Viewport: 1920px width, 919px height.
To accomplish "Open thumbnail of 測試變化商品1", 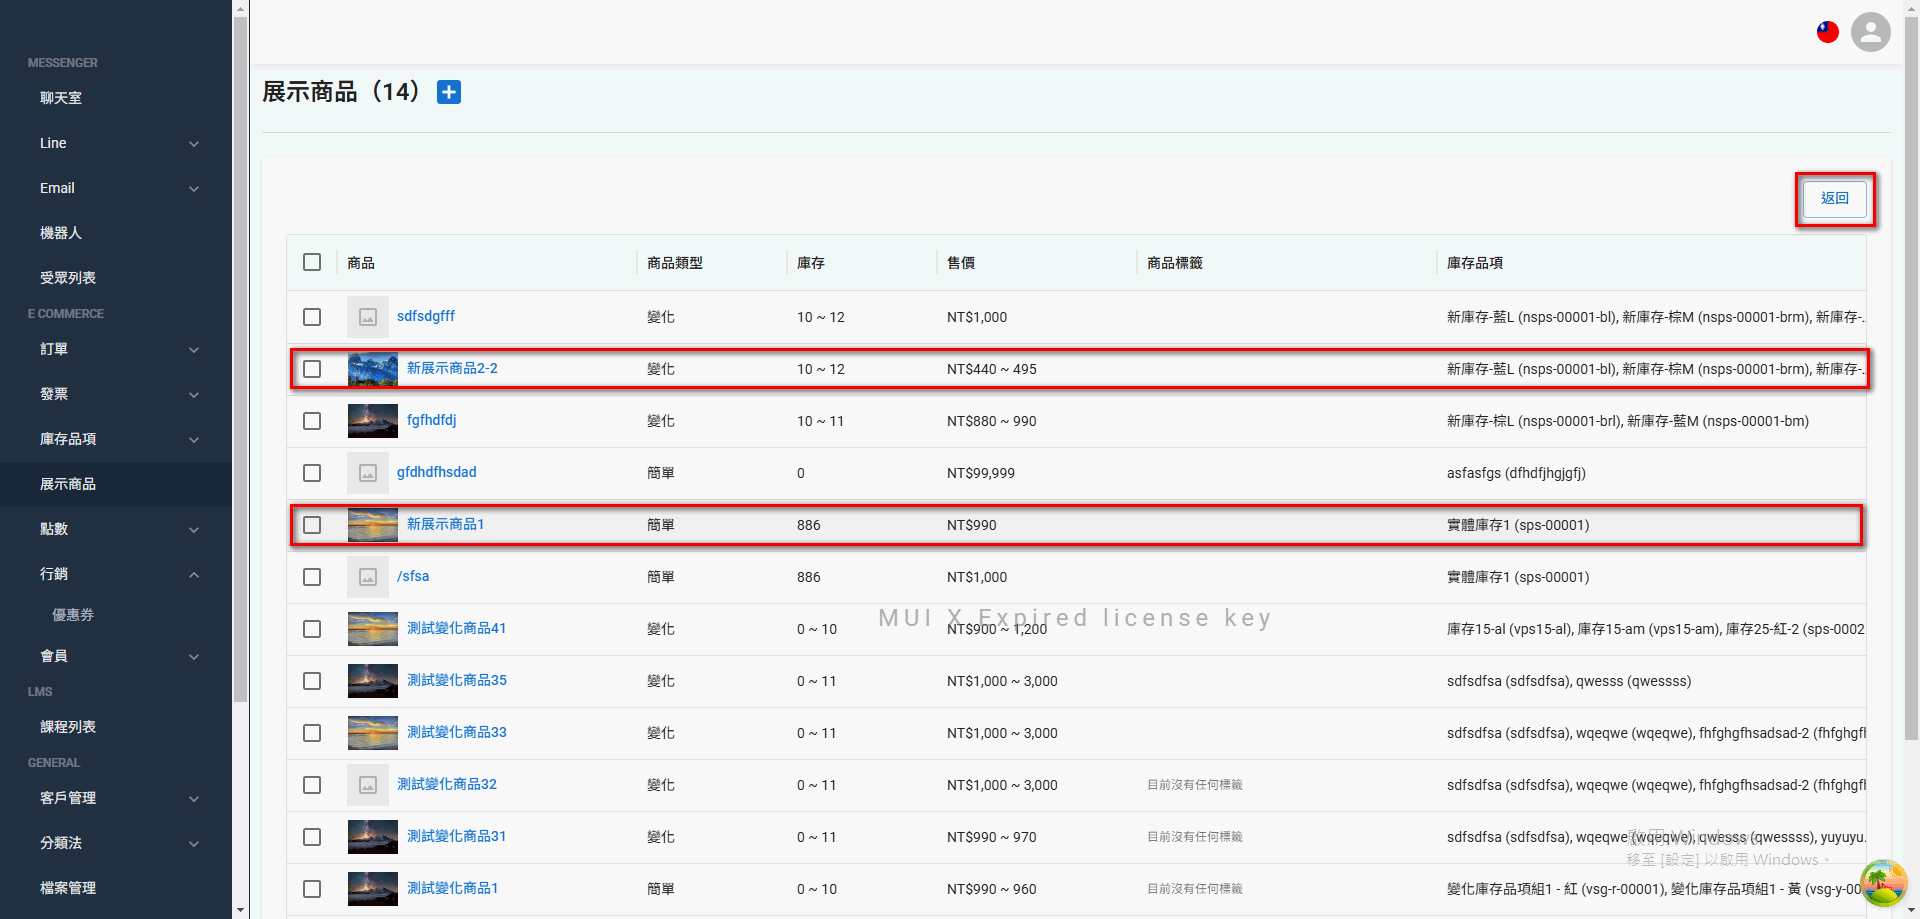I will click(x=373, y=889).
